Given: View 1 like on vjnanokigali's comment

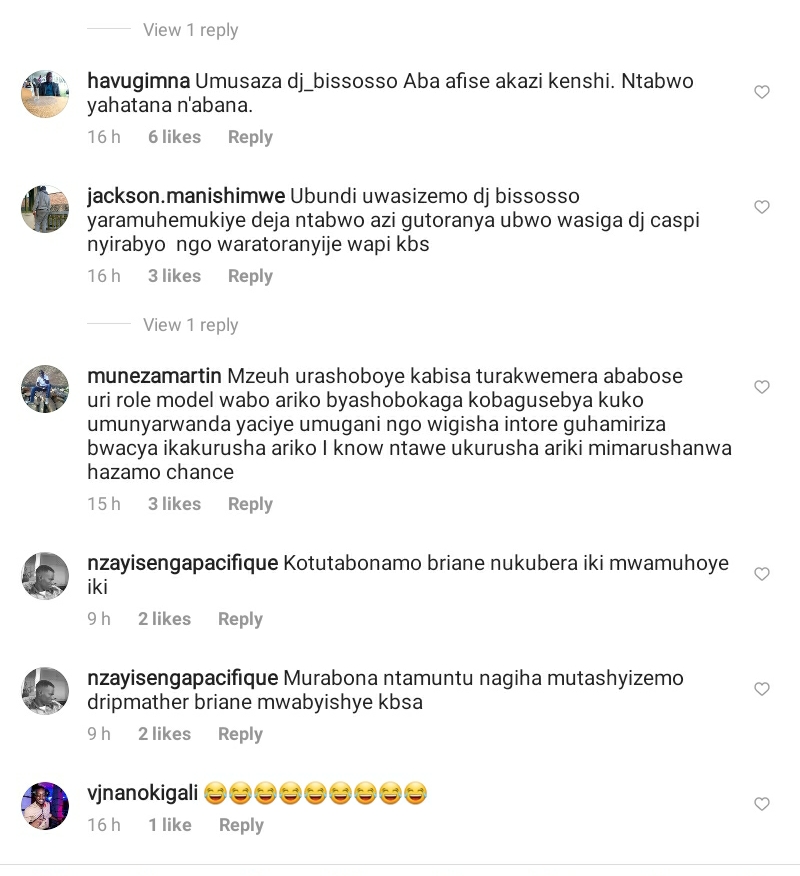Looking at the screenshot, I should [170, 825].
